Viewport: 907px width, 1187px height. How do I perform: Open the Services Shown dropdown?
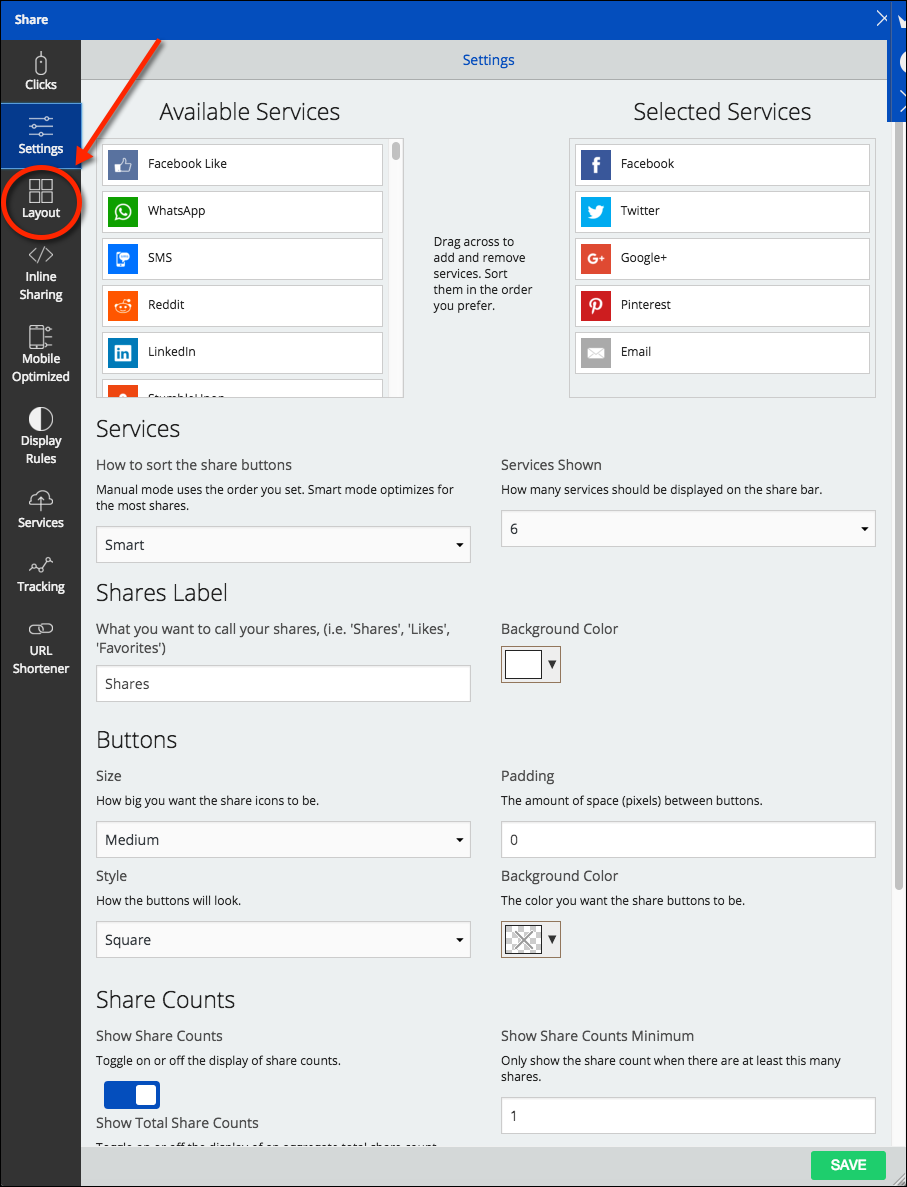(x=687, y=529)
